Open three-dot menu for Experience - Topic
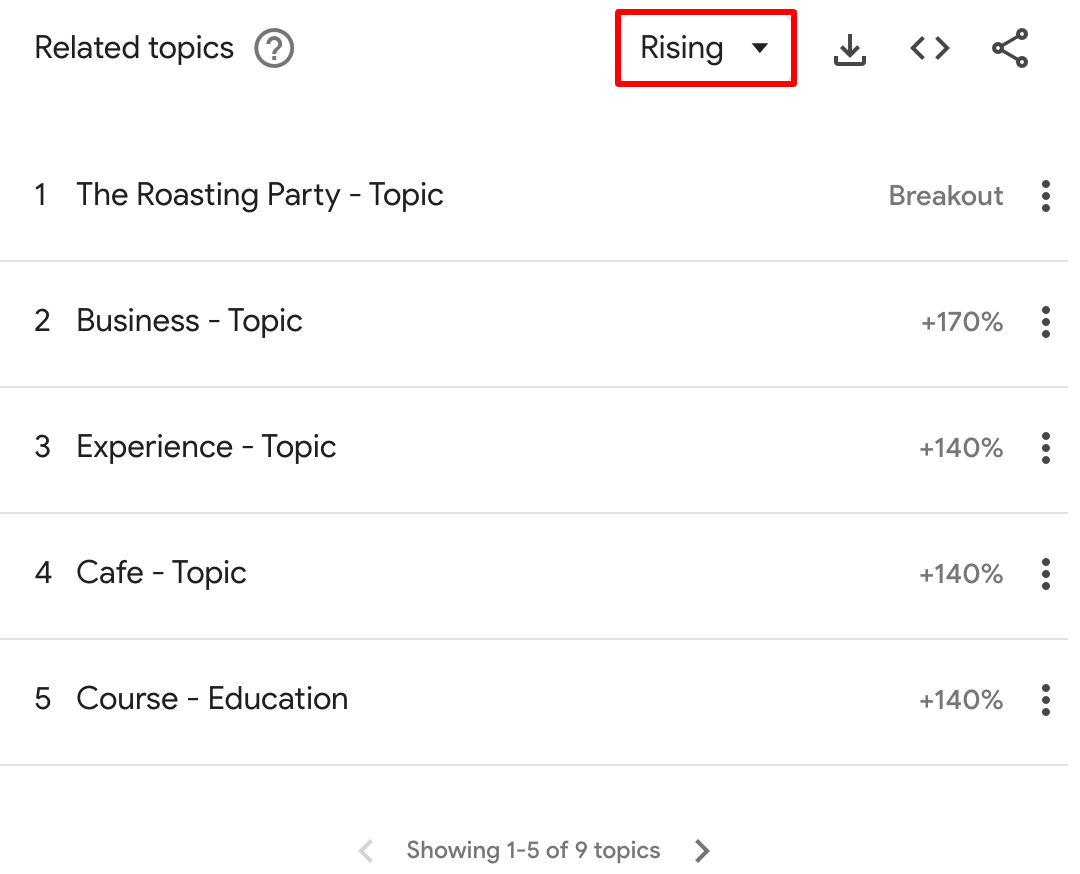This screenshot has height=874, width=1080. click(x=1045, y=448)
